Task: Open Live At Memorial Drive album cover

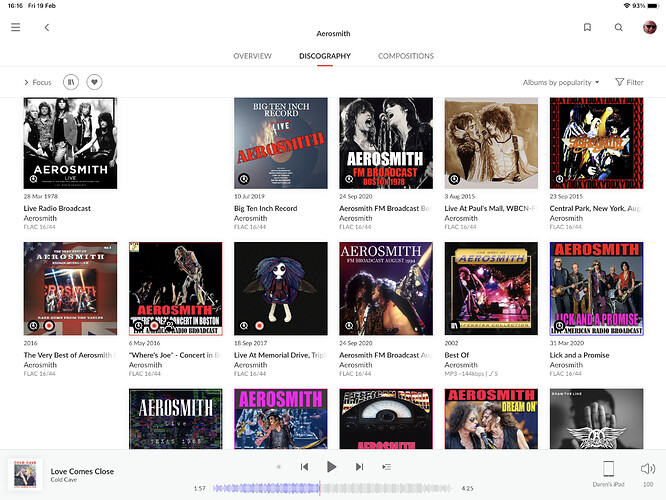Action: click(x=281, y=289)
